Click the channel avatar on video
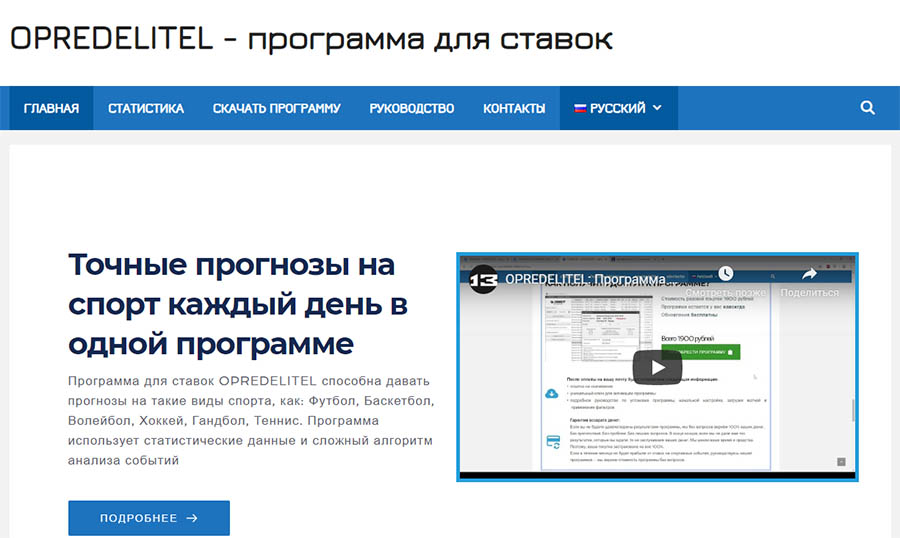Viewport: 900px width, 538px height. (483, 280)
